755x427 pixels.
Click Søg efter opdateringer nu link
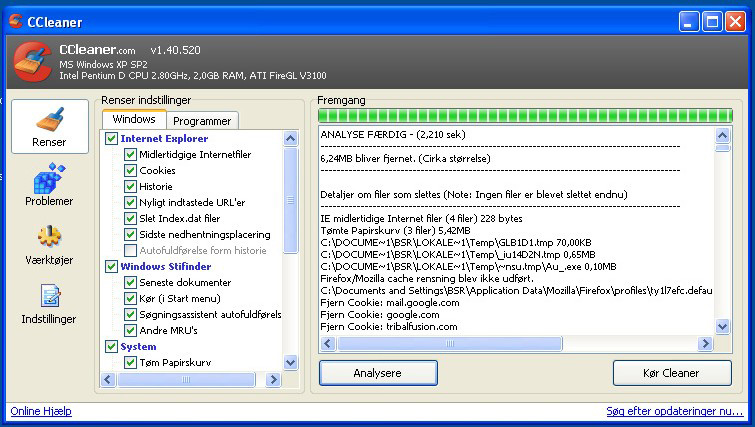pos(674,411)
